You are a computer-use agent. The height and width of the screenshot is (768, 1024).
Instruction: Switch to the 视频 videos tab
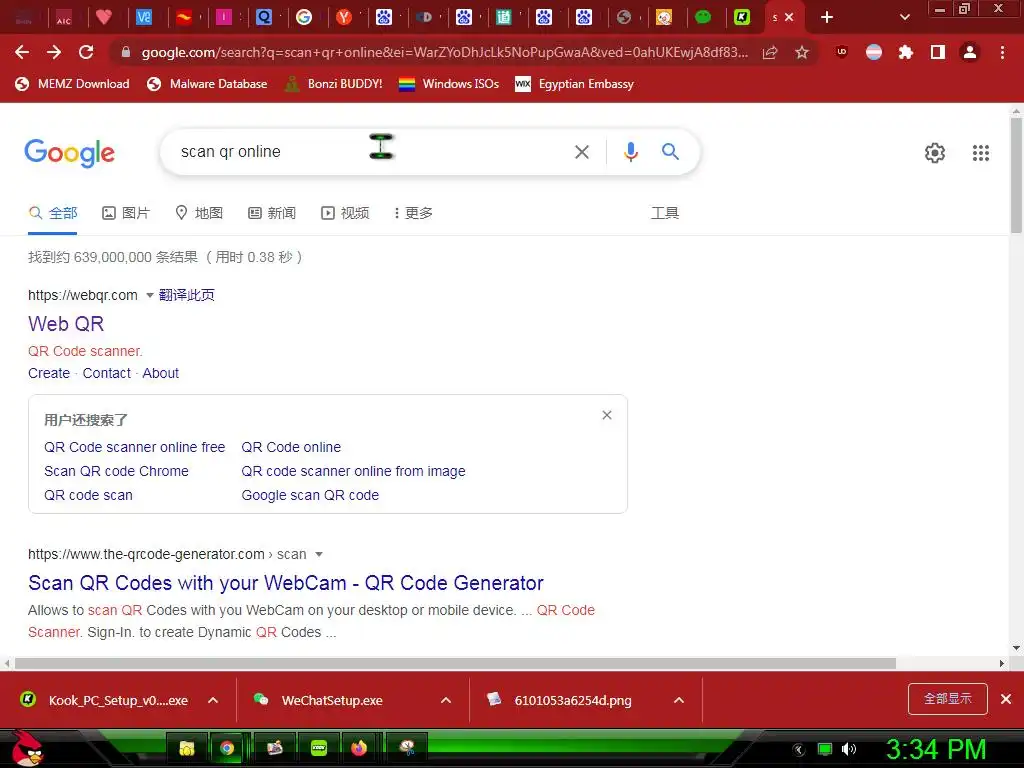point(345,213)
